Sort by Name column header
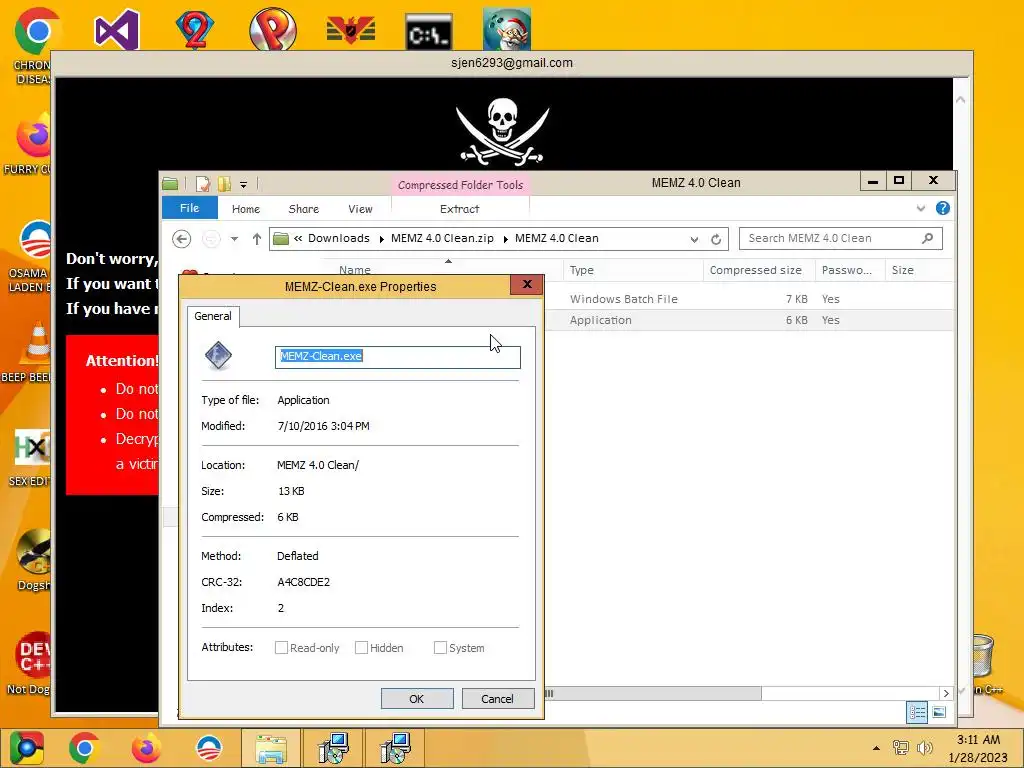 [441, 268]
